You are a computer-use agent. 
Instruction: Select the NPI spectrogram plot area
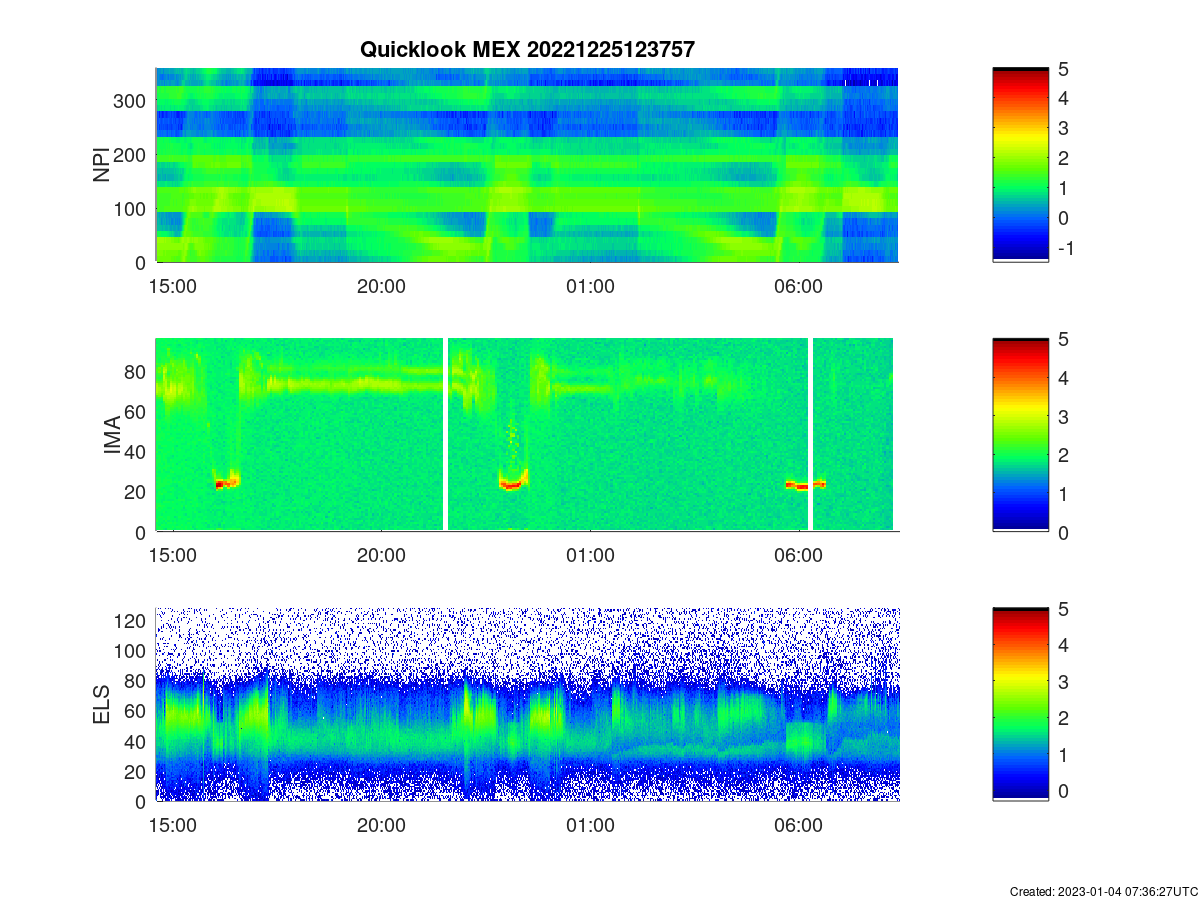point(527,165)
